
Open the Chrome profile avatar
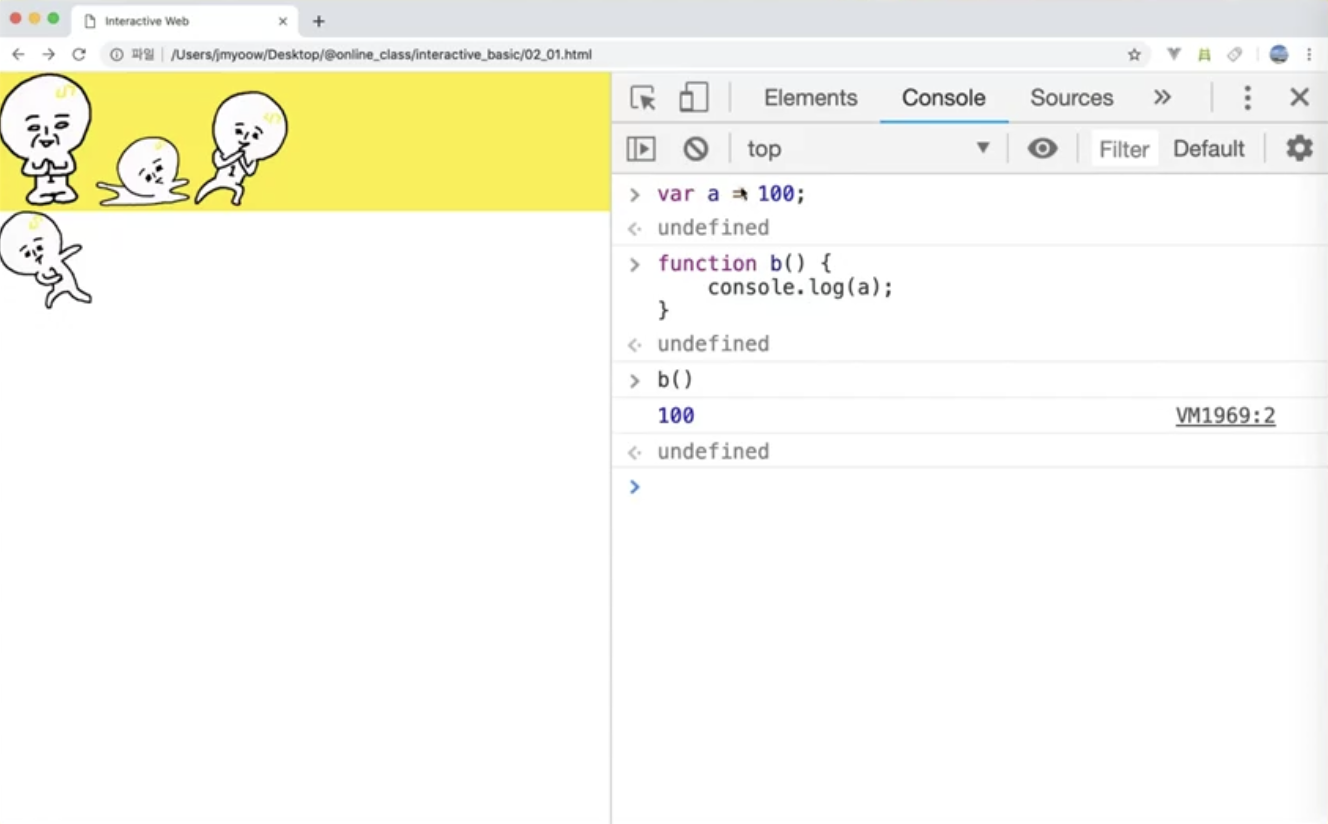tap(1279, 54)
